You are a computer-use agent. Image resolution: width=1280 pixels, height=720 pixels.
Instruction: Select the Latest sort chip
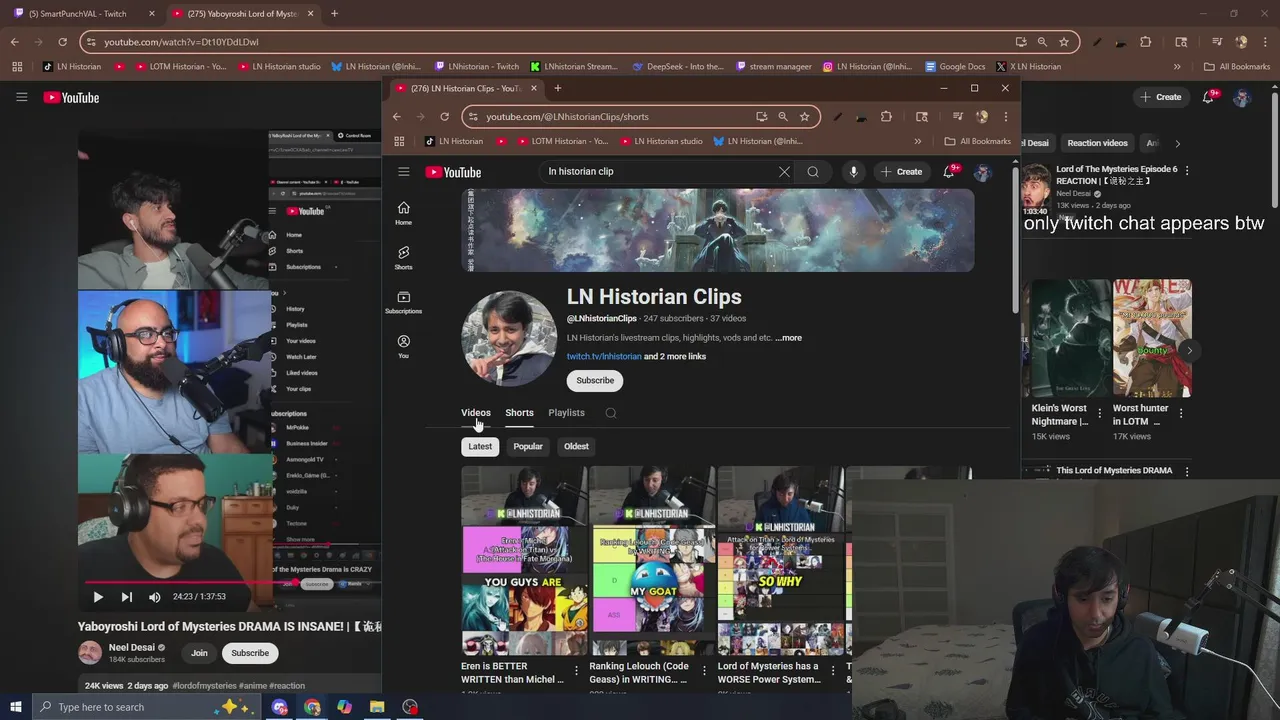pos(480,446)
